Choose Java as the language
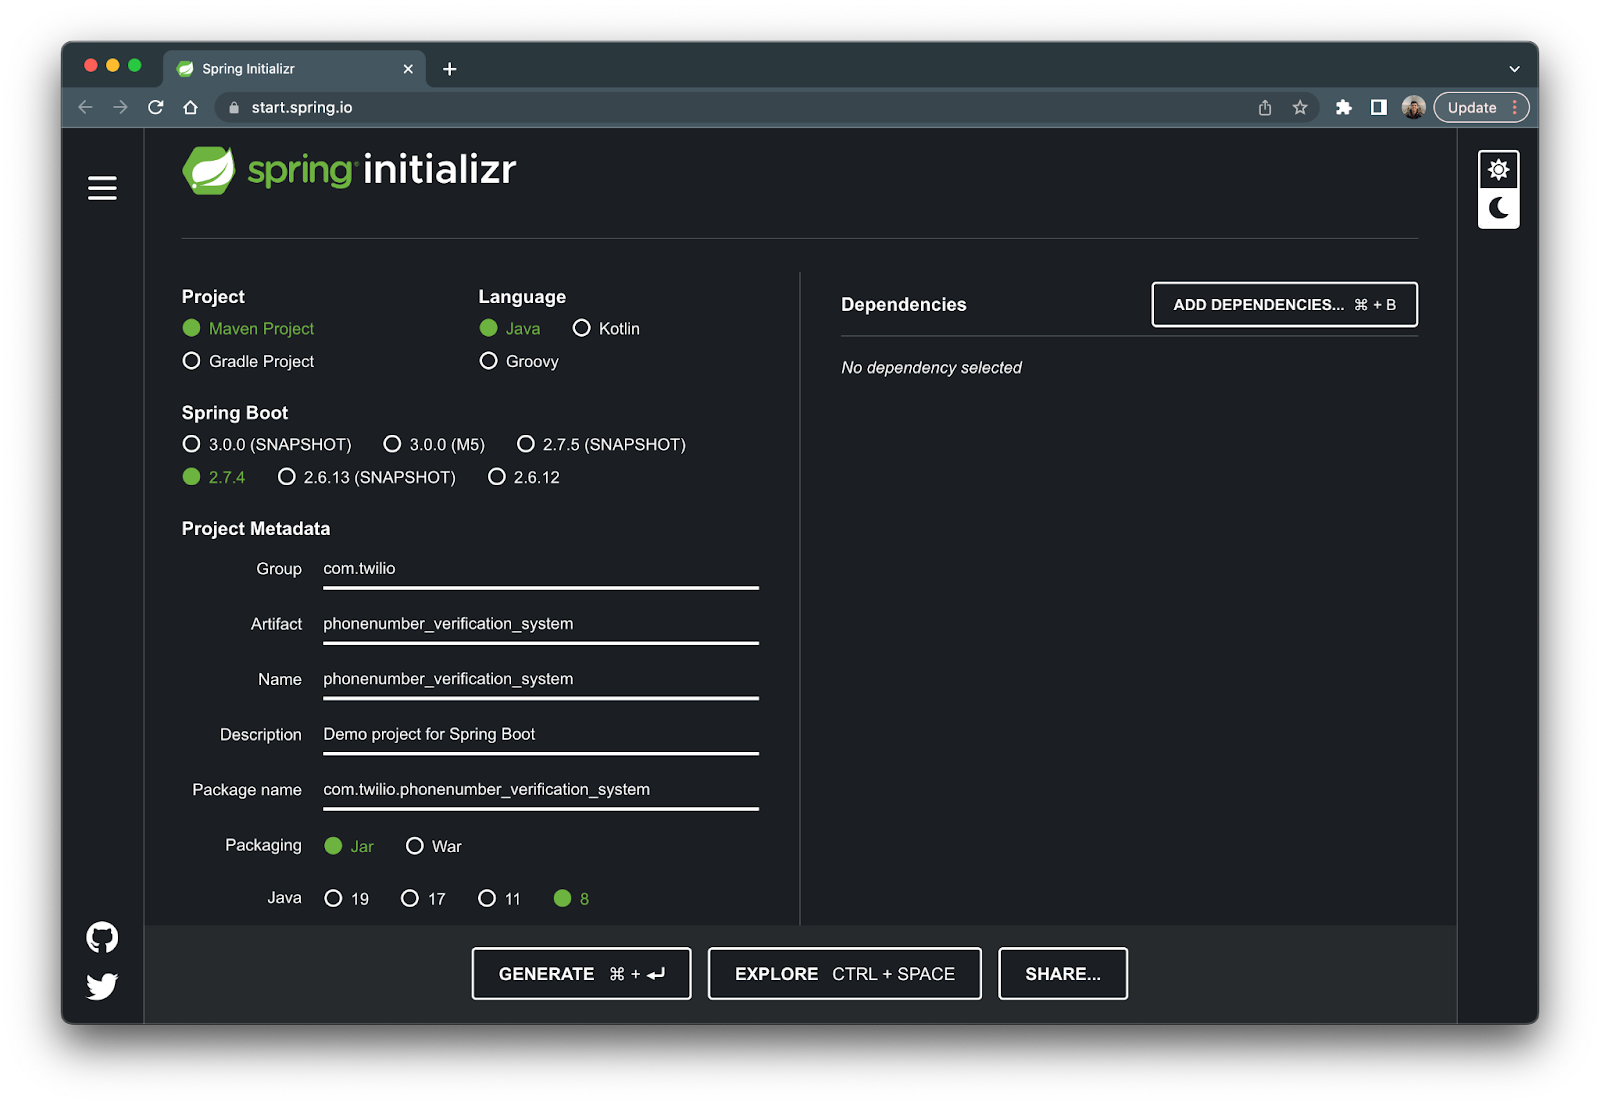 [510, 328]
